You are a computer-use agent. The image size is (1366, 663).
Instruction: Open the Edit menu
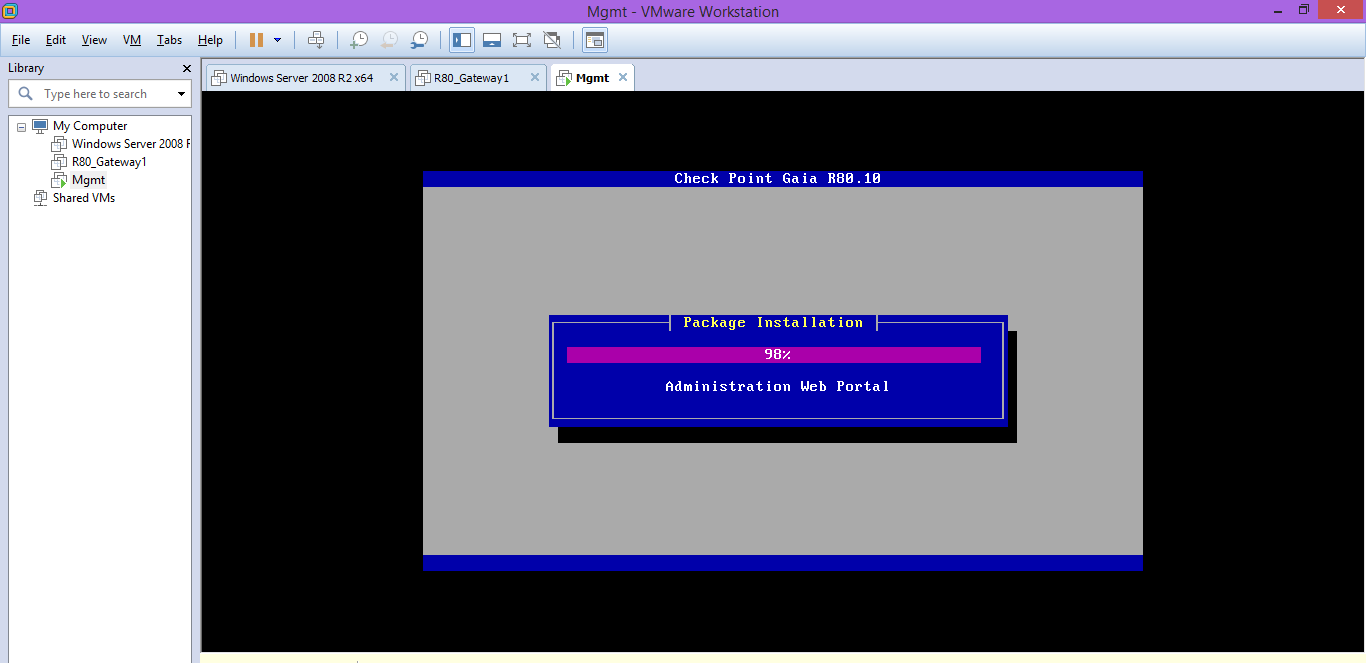pyautogui.click(x=56, y=40)
